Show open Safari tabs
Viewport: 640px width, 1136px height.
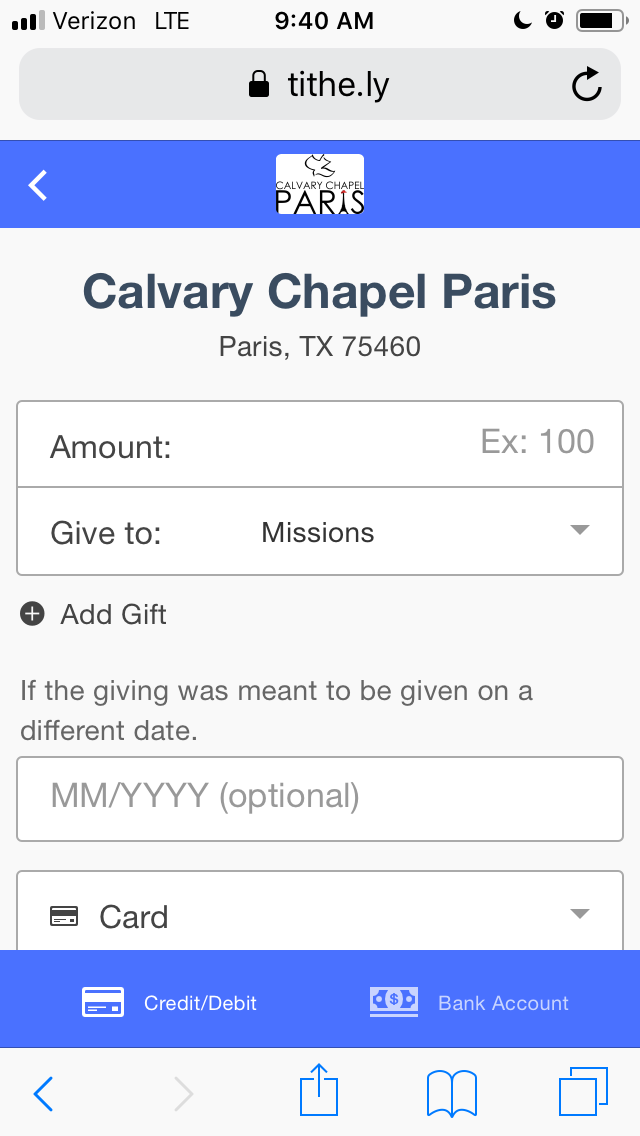click(583, 1092)
